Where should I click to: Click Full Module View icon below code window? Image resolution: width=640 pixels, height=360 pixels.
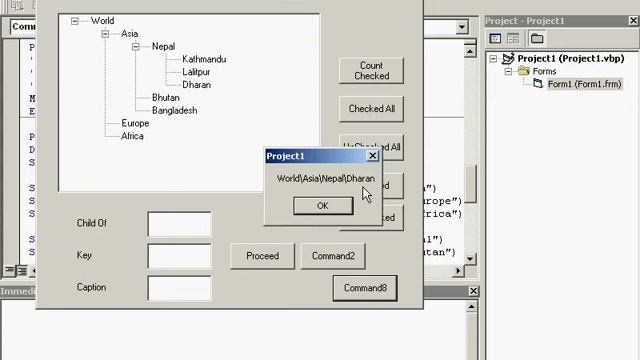22,270
